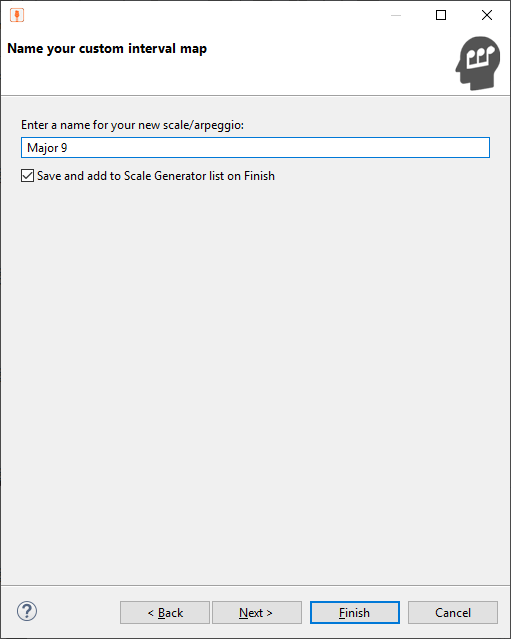Go to previous page with Back button
511x639 pixels.
pyautogui.click(x=165, y=613)
